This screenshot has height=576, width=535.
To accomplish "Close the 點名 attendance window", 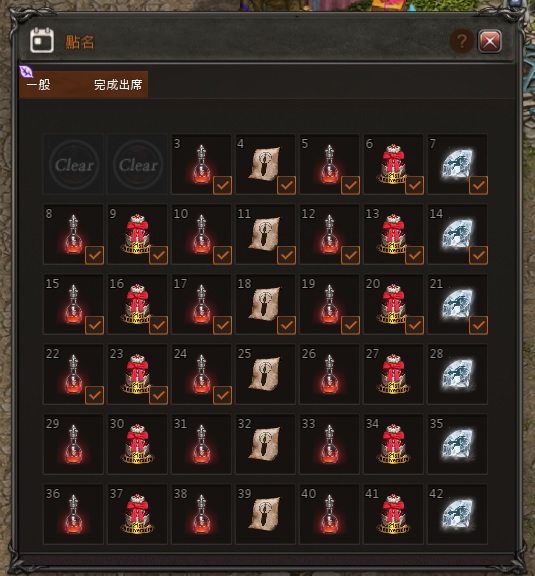I will [489, 41].
